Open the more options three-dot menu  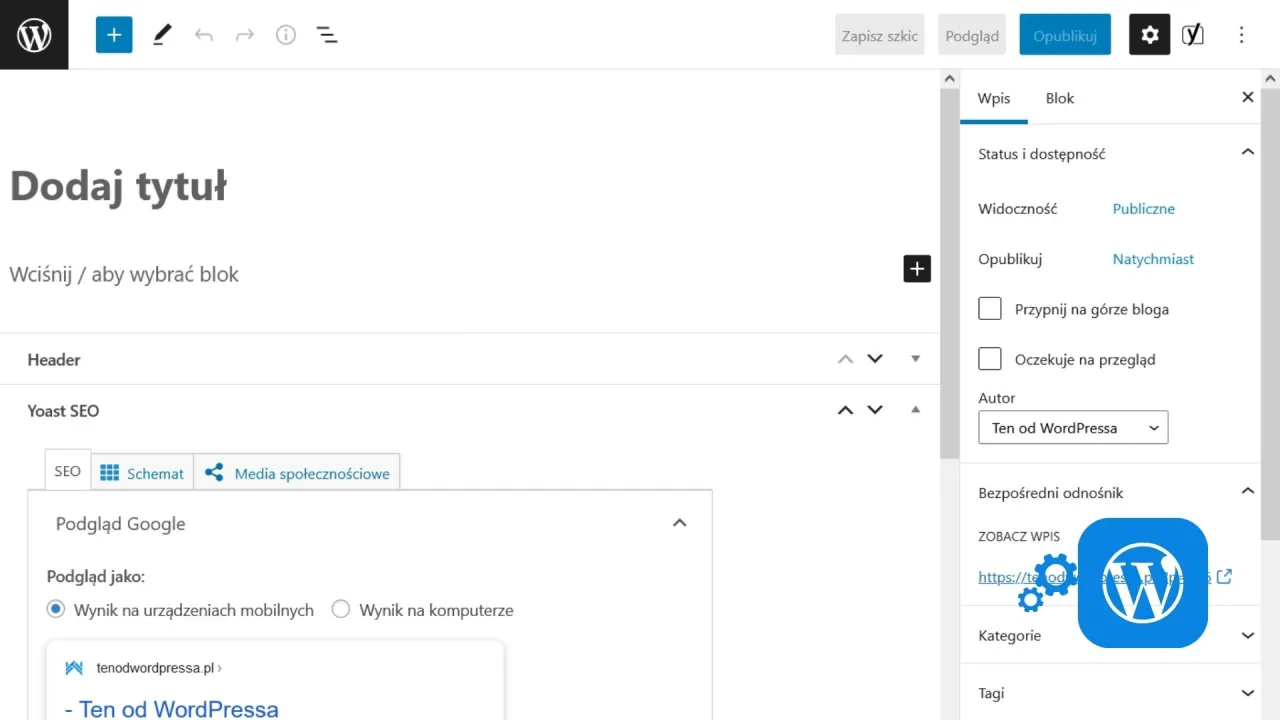(x=1241, y=34)
